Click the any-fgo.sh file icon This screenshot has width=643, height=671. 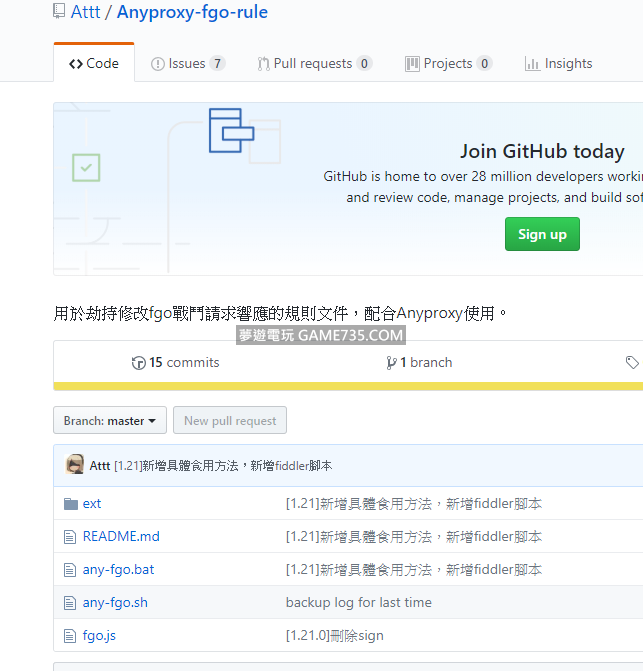[x=70, y=603]
